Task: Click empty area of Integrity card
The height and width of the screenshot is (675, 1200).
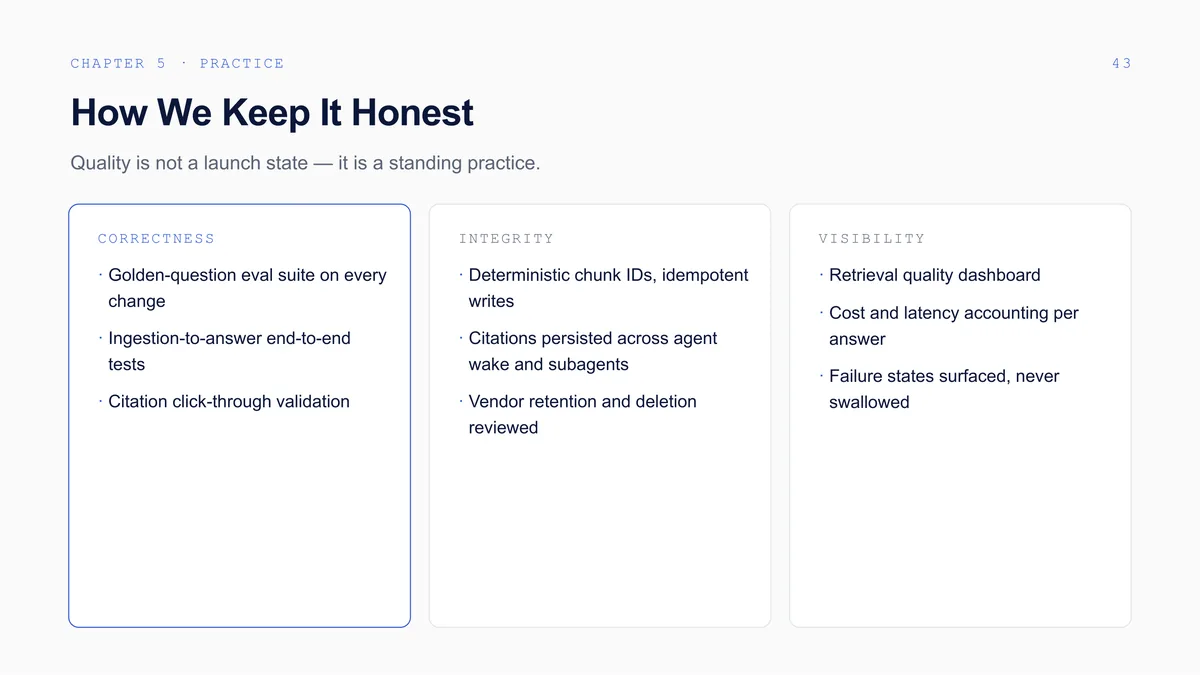Action: pyautogui.click(x=600, y=530)
